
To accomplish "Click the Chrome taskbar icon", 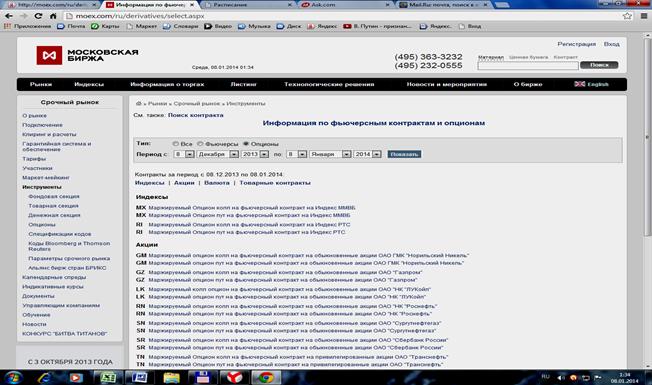I will [x=266, y=378].
